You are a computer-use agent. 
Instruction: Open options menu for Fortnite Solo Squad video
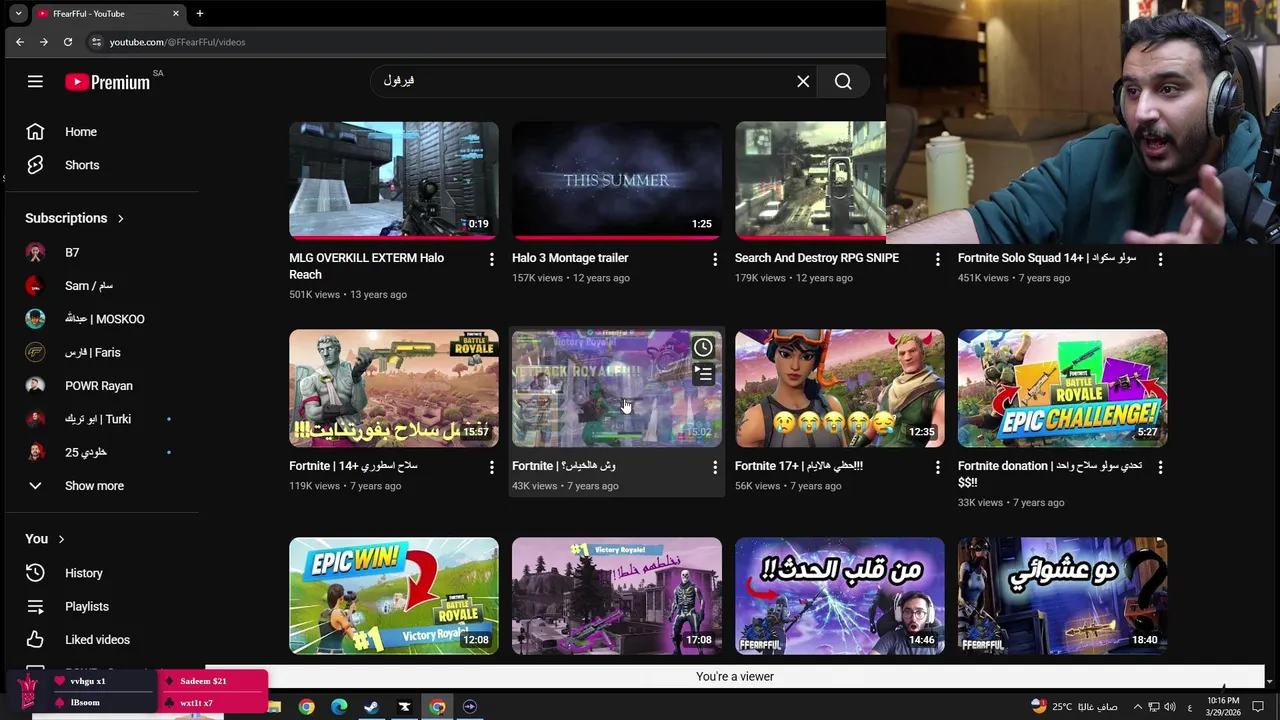[x=1160, y=259]
